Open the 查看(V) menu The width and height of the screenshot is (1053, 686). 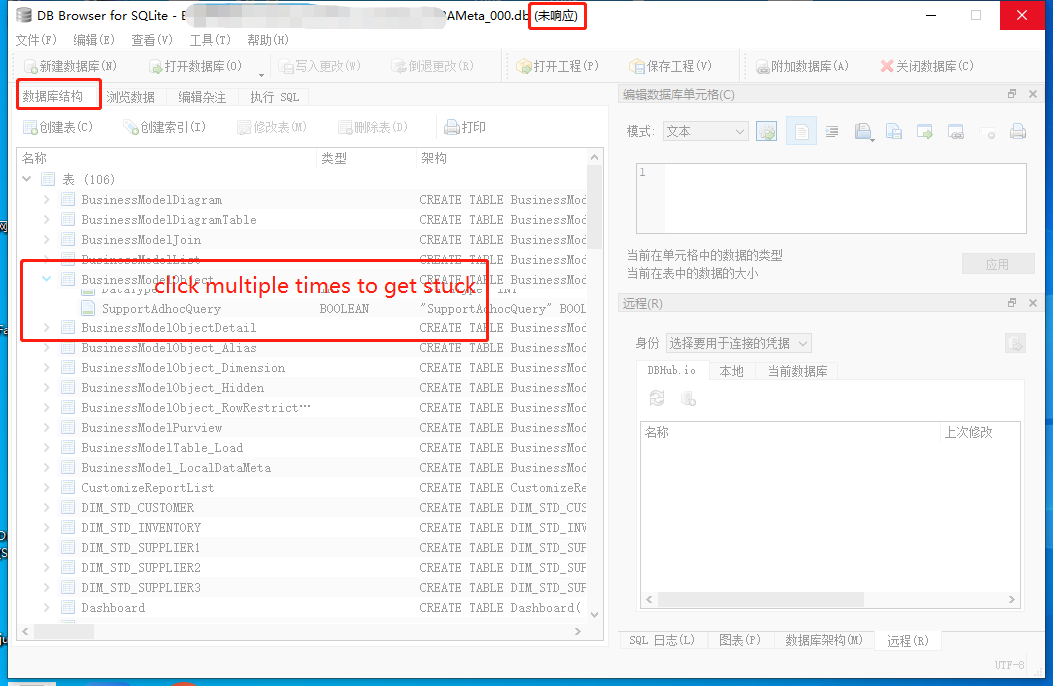pyautogui.click(x=152, y=40)
